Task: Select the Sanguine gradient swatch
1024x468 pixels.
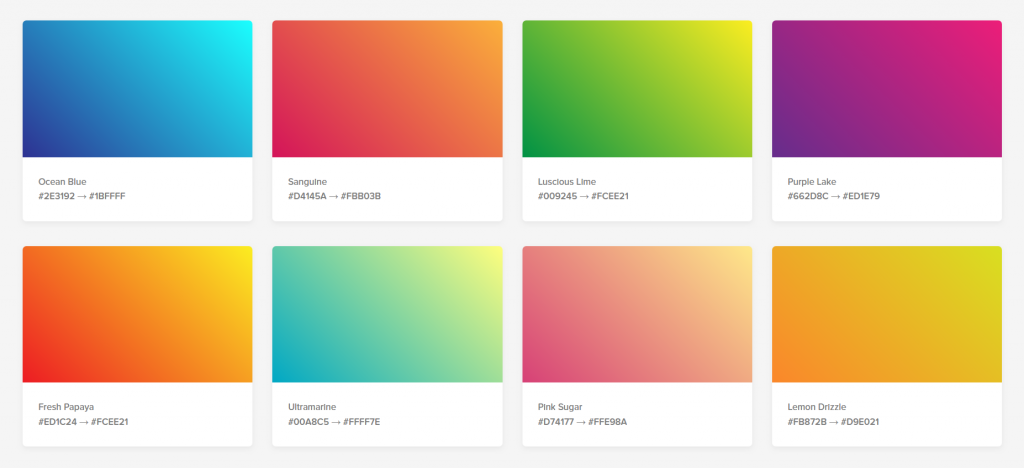Action: pos(387,89)
